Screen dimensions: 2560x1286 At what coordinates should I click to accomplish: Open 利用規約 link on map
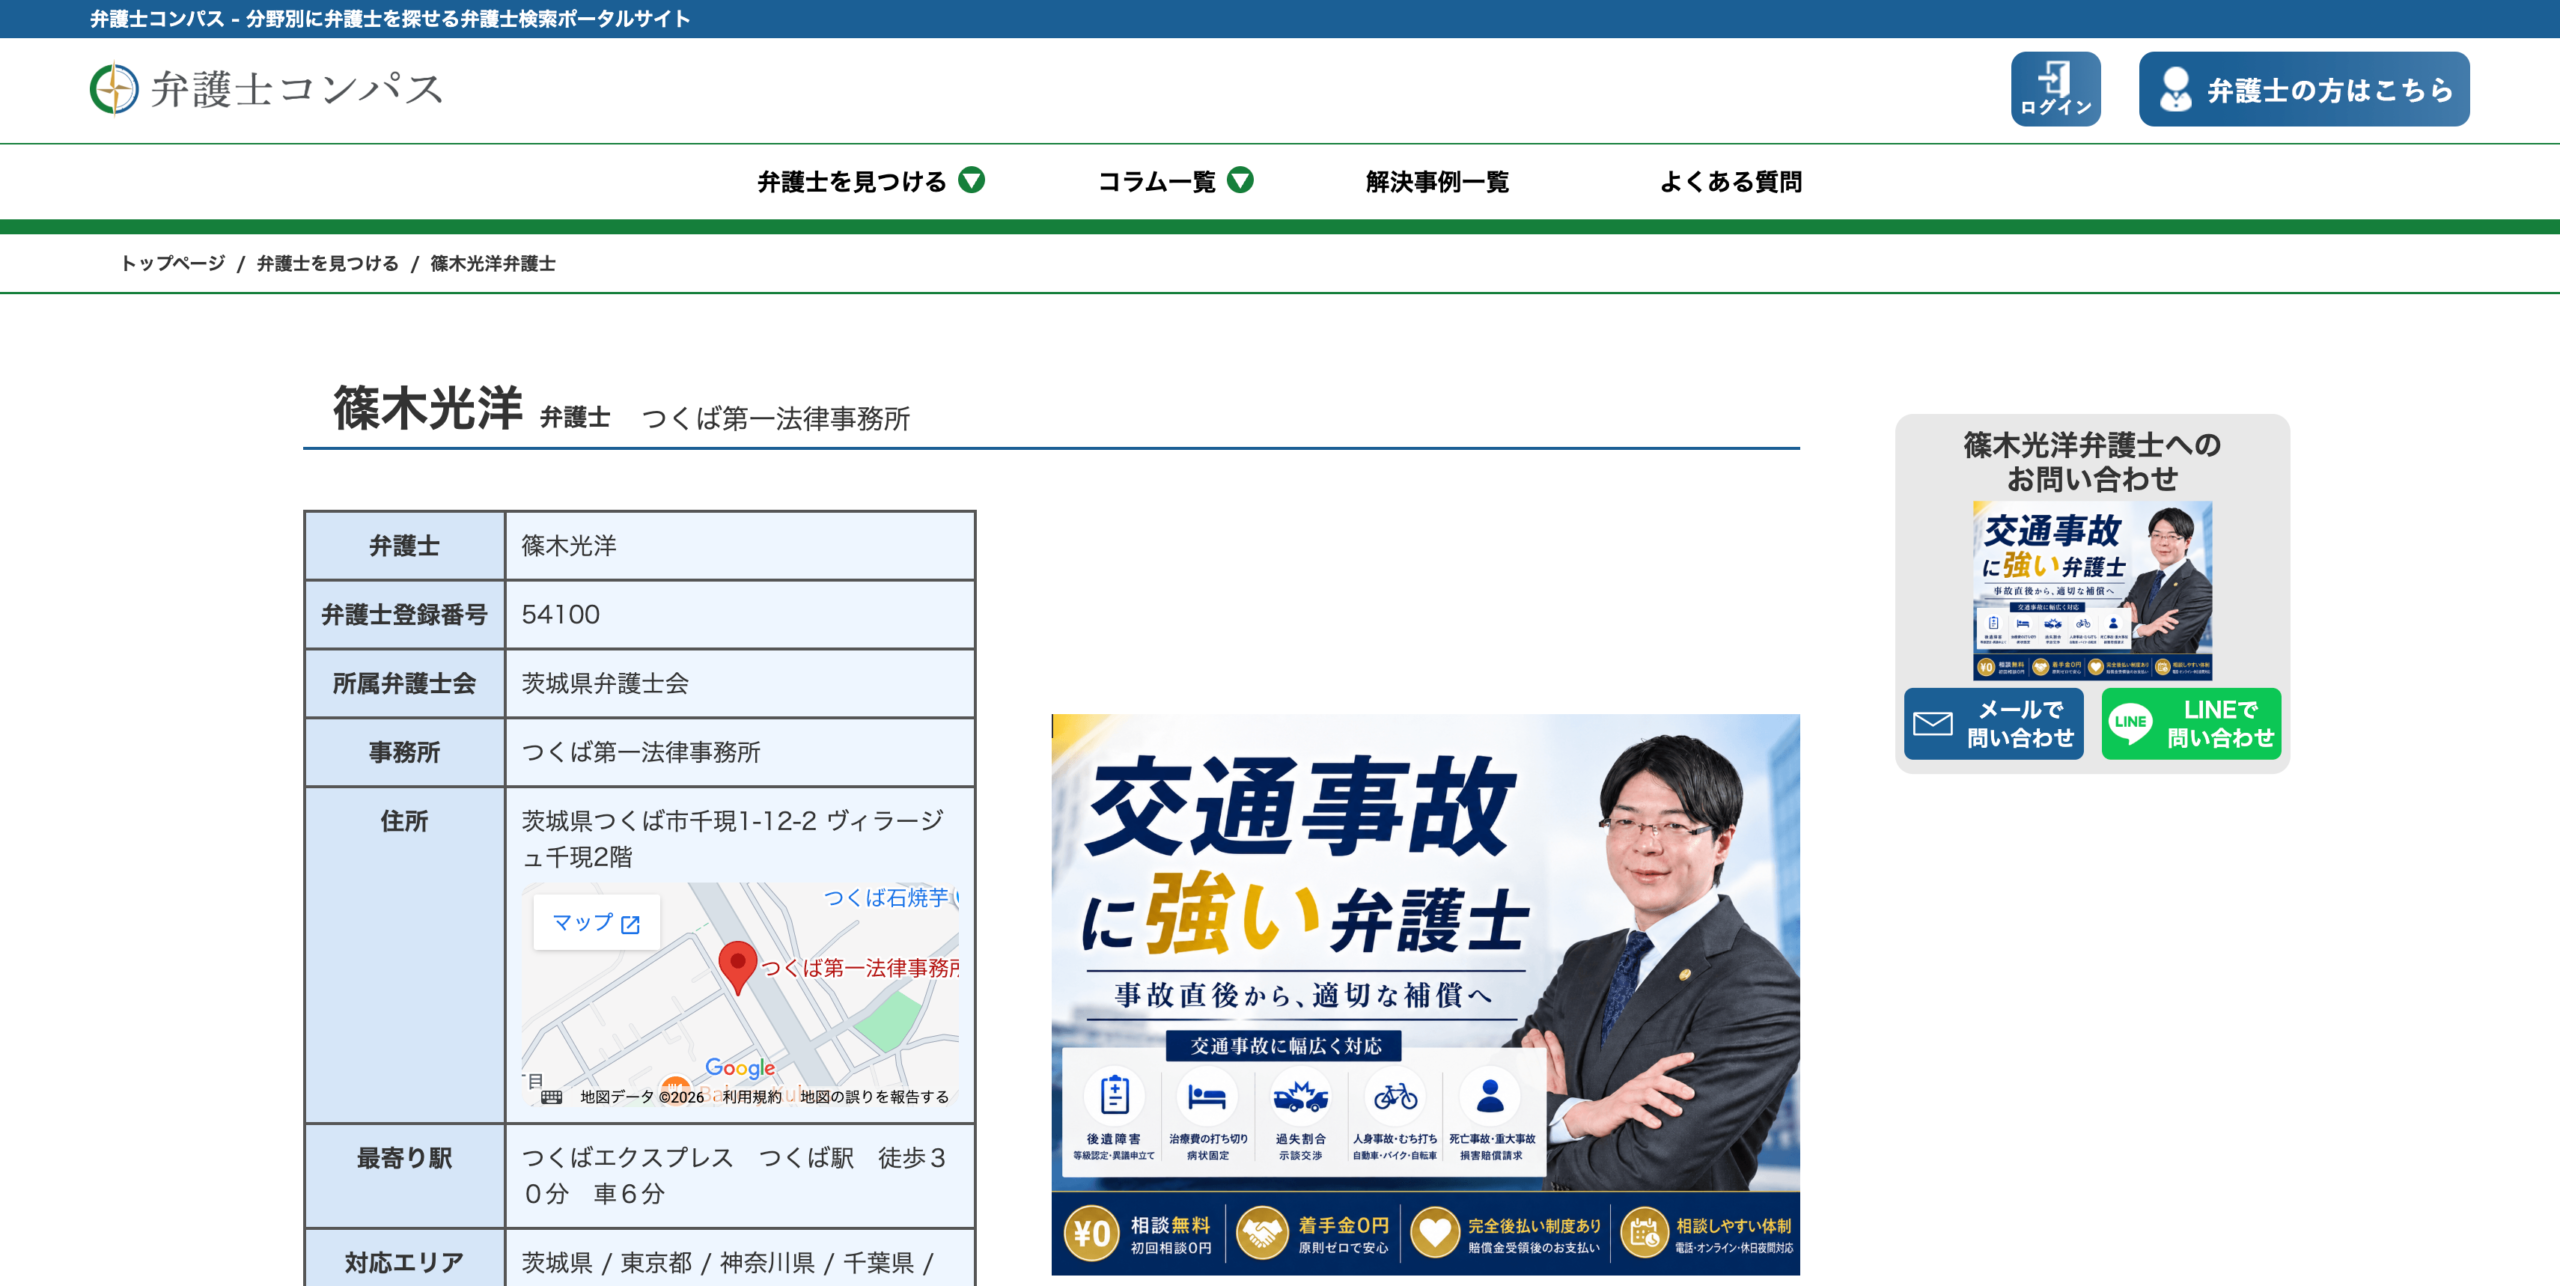click(x=752, y=1097)
